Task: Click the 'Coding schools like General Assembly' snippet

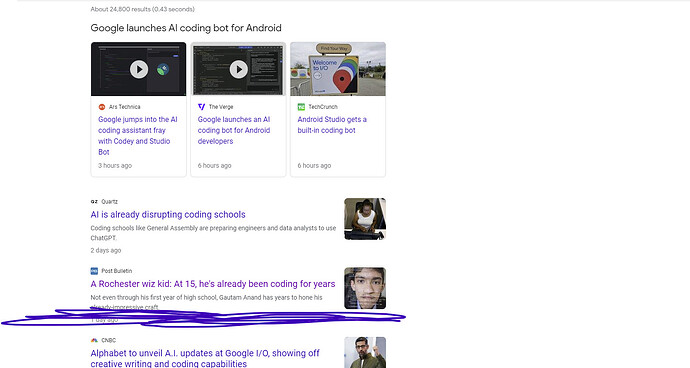Action: tap(213, 233)
